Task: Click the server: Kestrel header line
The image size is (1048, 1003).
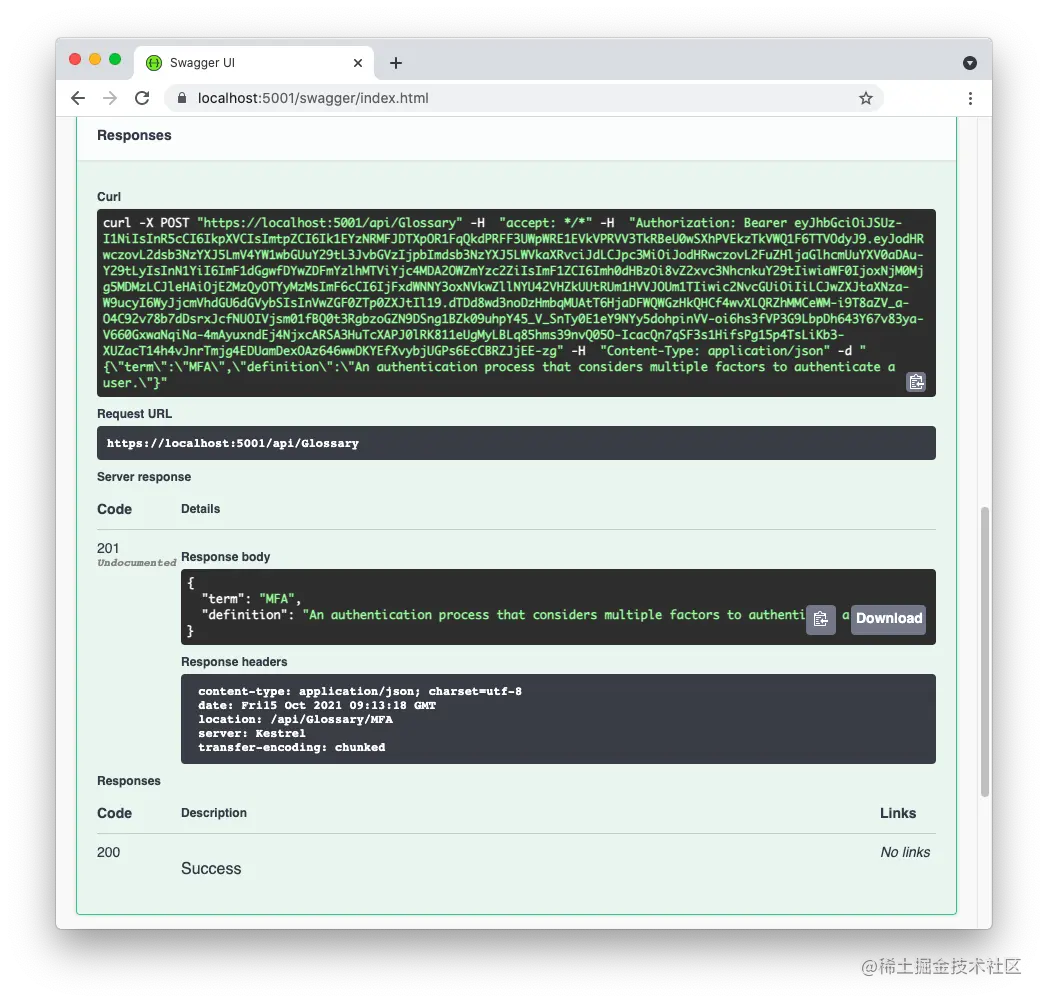Action: click(251, 734)
